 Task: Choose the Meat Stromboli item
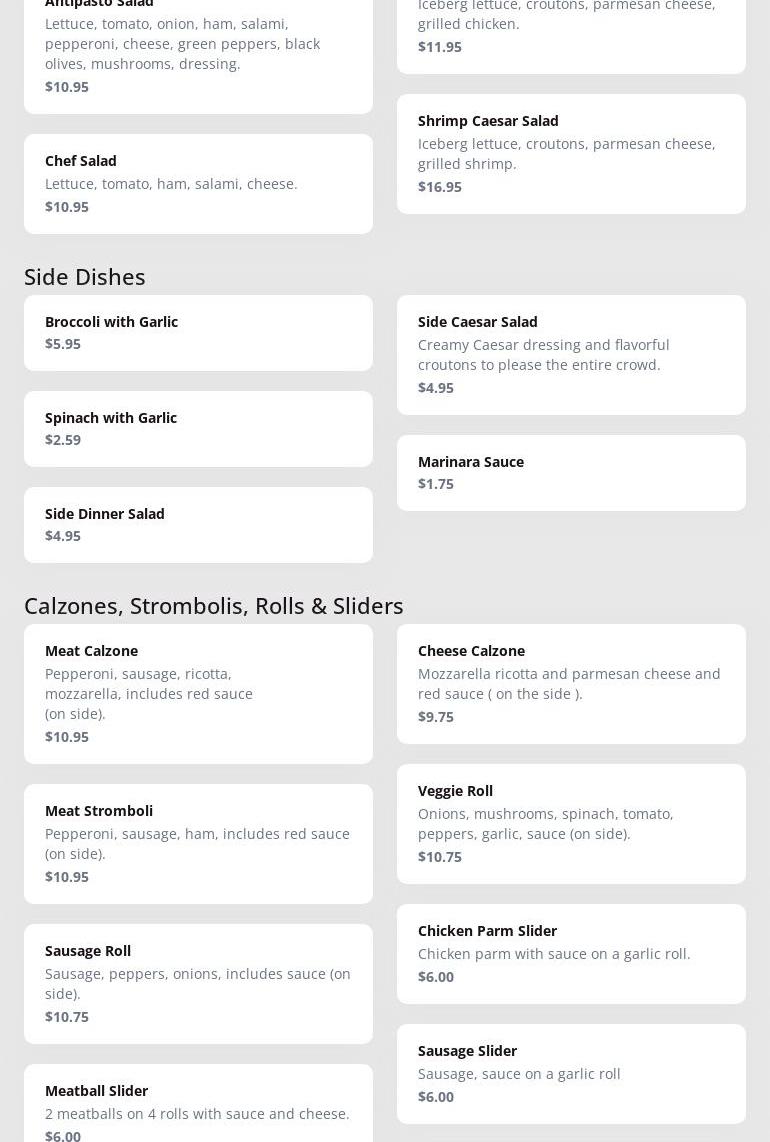[198, 843]
